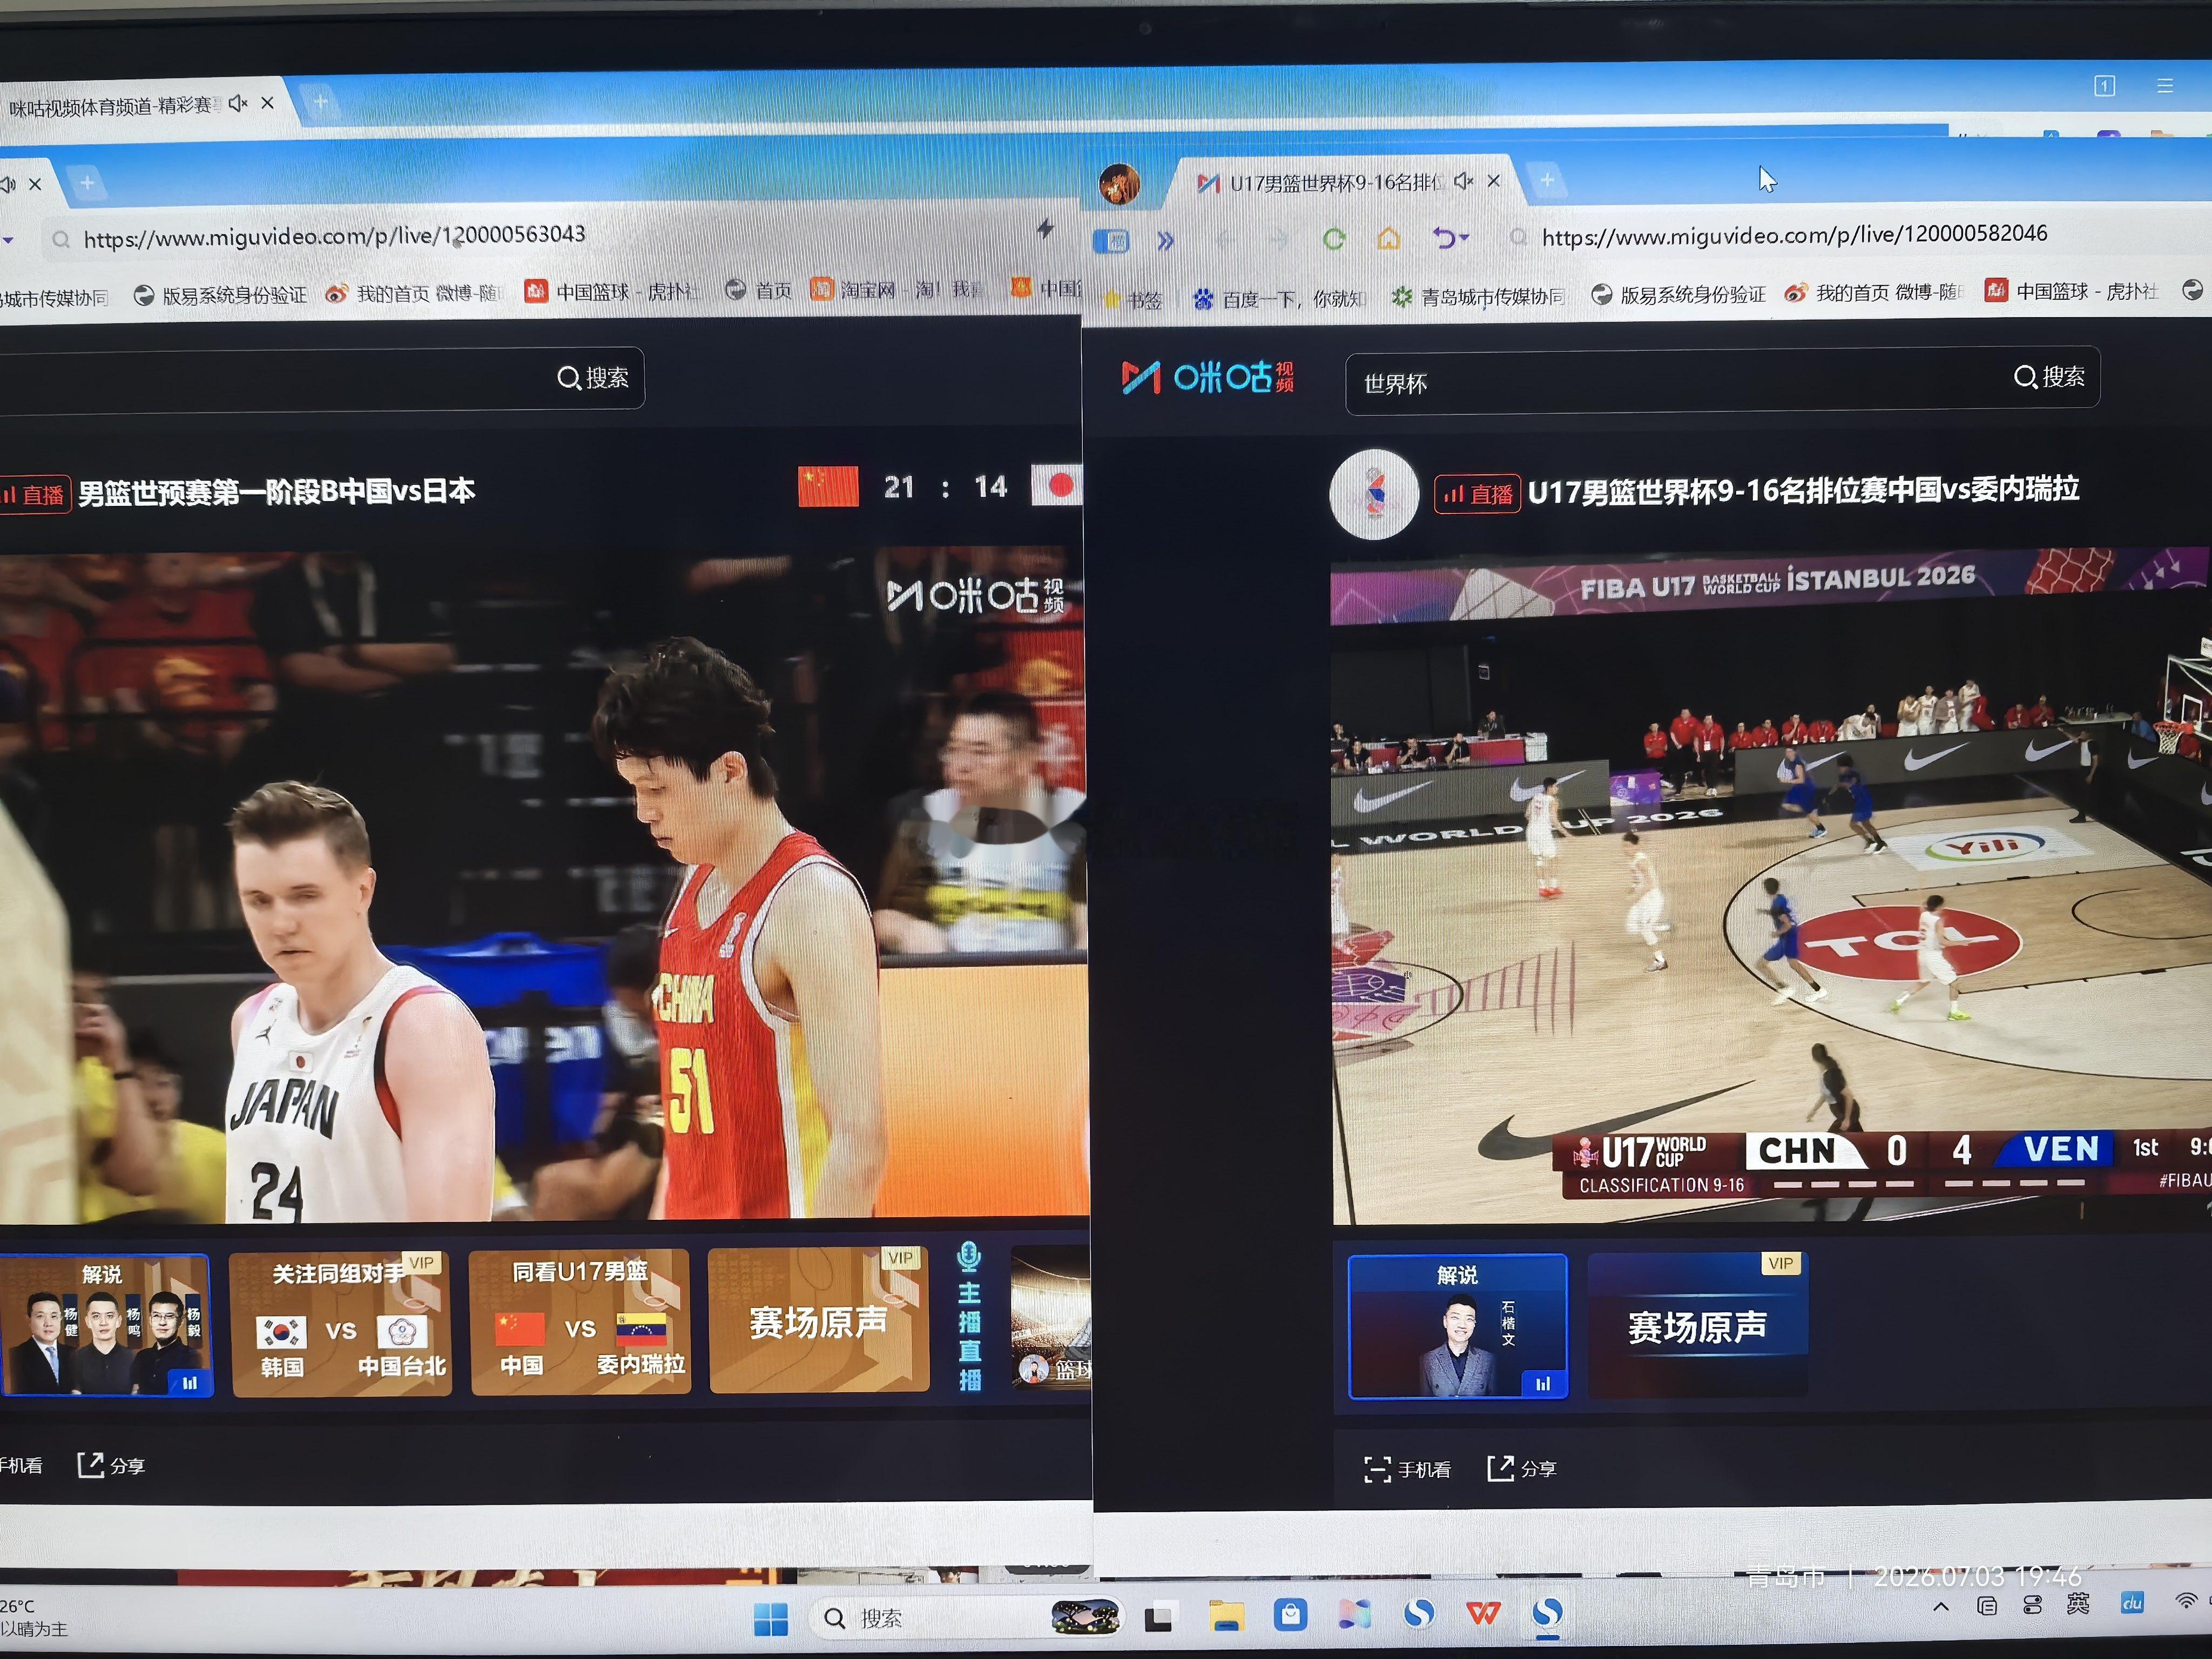
Task: Mute the 咪咕视频体育频道 background tab
Action: (x=238, y=103)
